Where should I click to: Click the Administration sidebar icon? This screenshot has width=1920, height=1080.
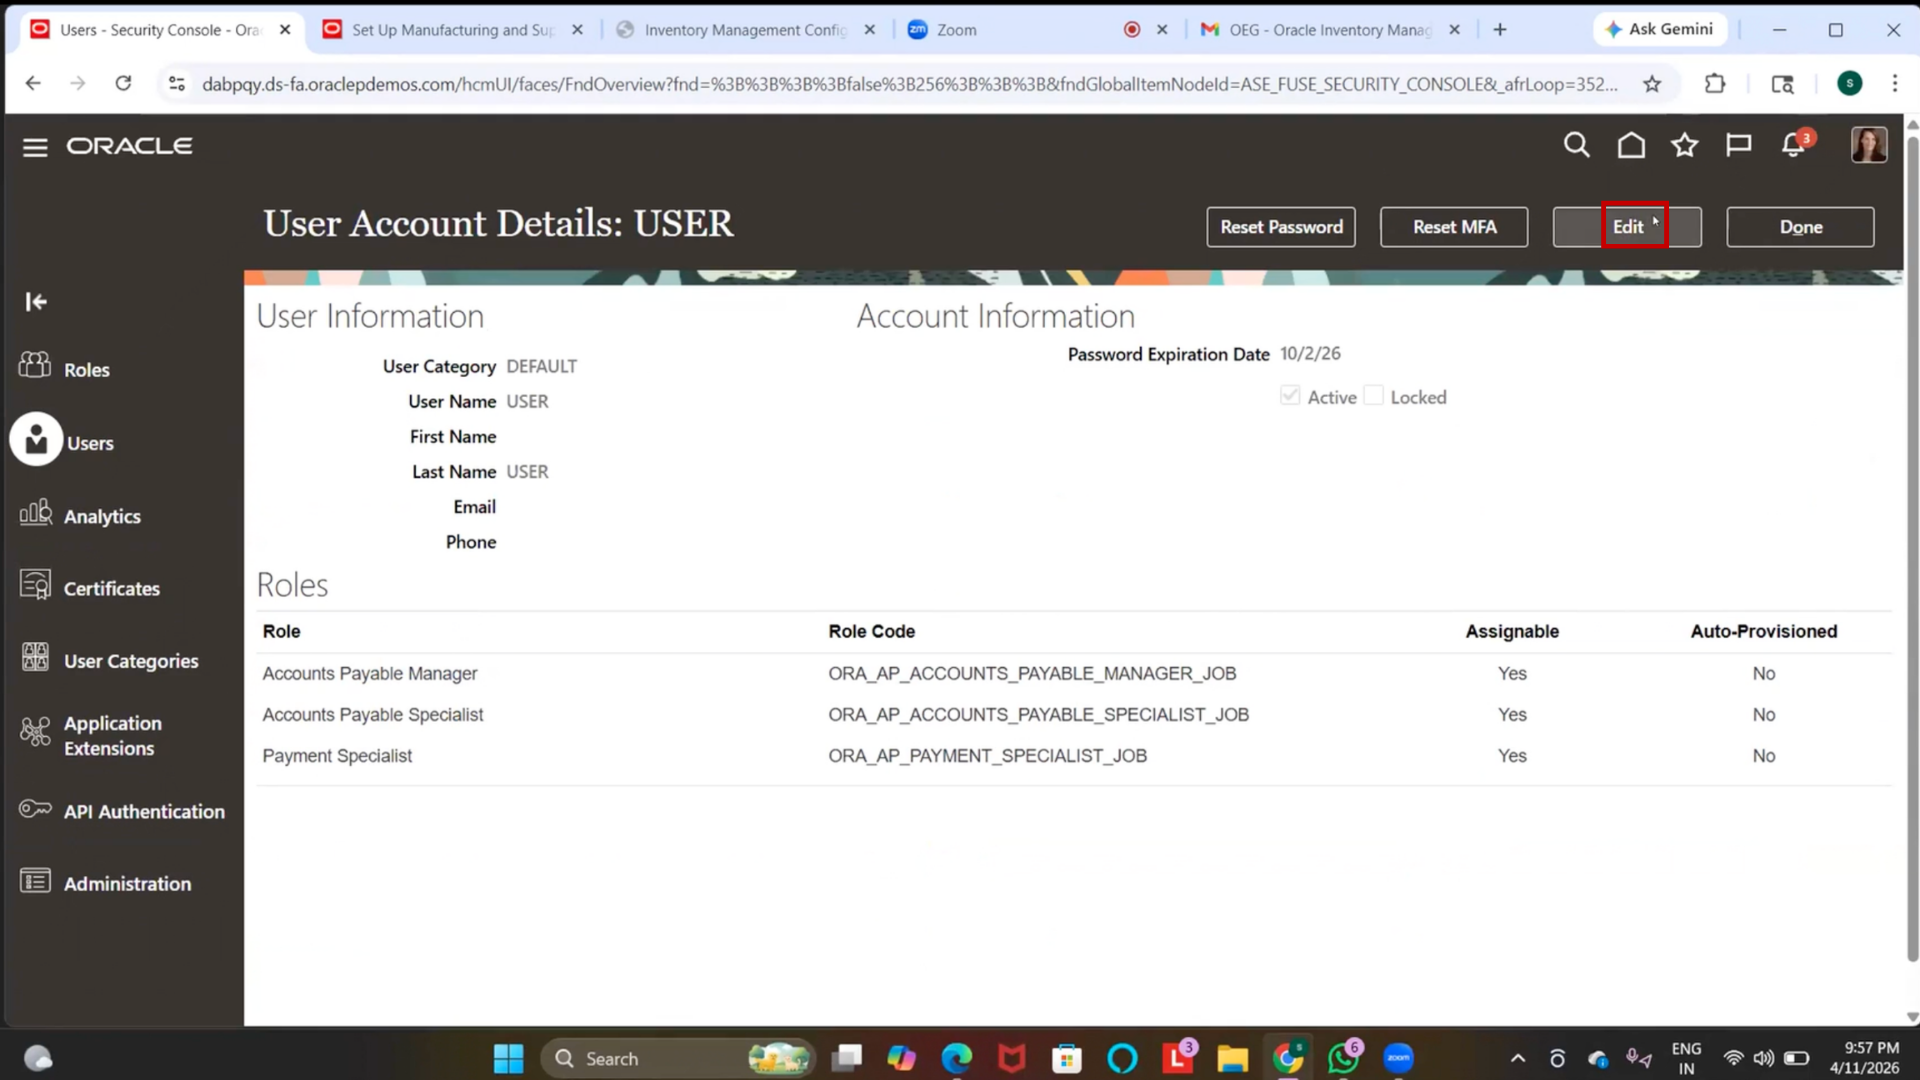pyautogui.click(x=35, y=881)
